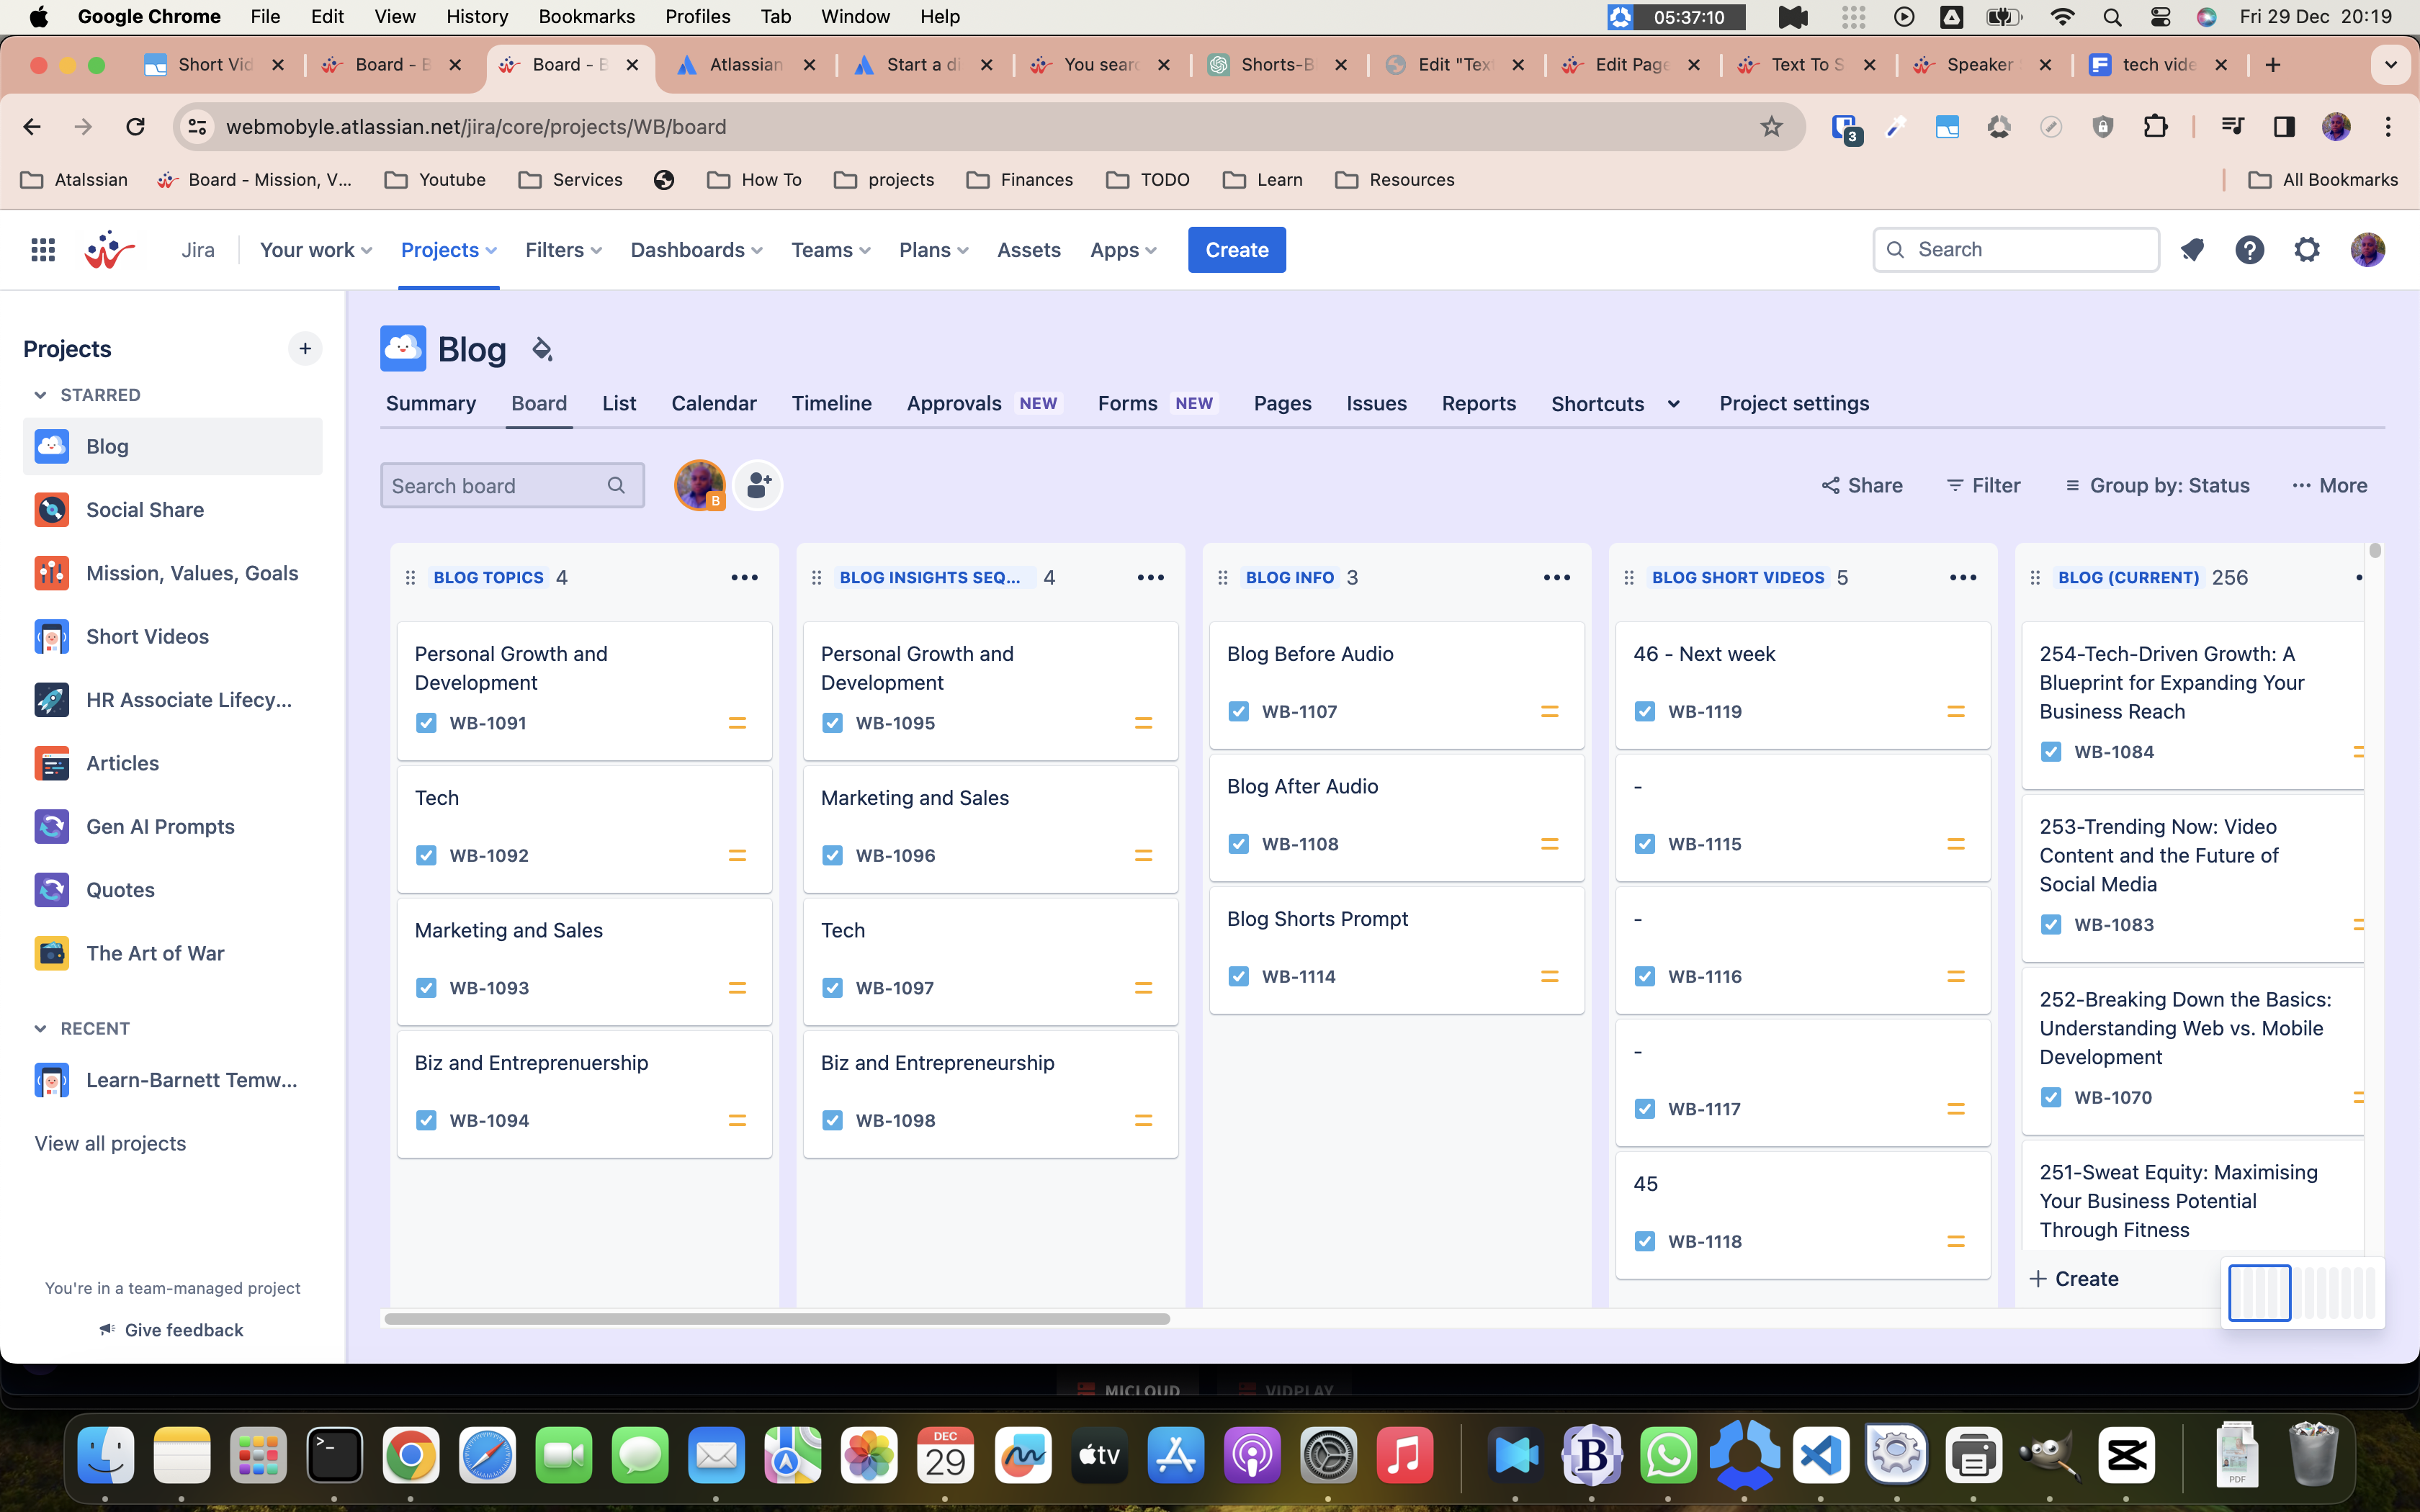Open the Blog Topics column three-dot menu

[x=744, y=577]
